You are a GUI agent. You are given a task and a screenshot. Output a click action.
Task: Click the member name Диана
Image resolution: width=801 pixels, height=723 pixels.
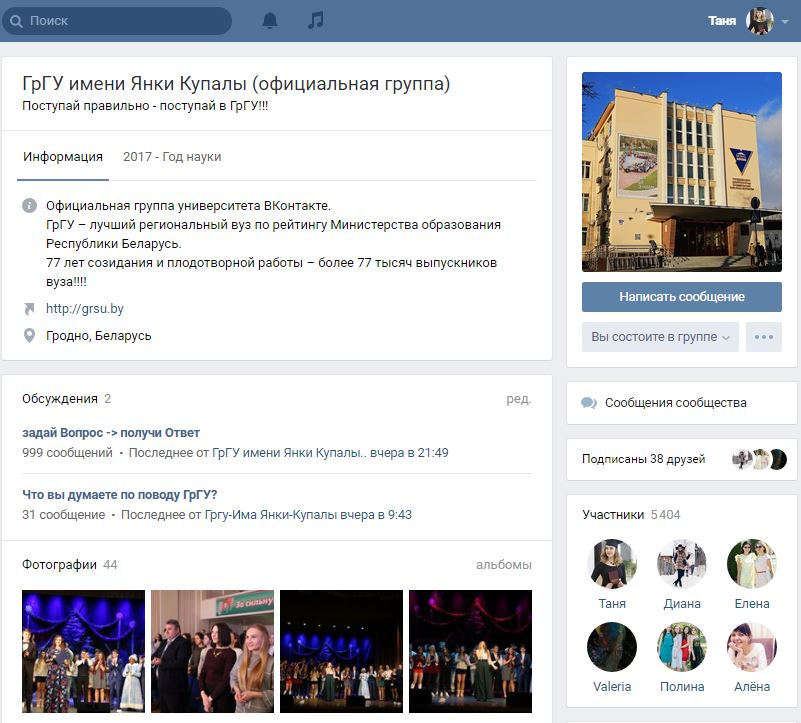click(x=682, y=603)
